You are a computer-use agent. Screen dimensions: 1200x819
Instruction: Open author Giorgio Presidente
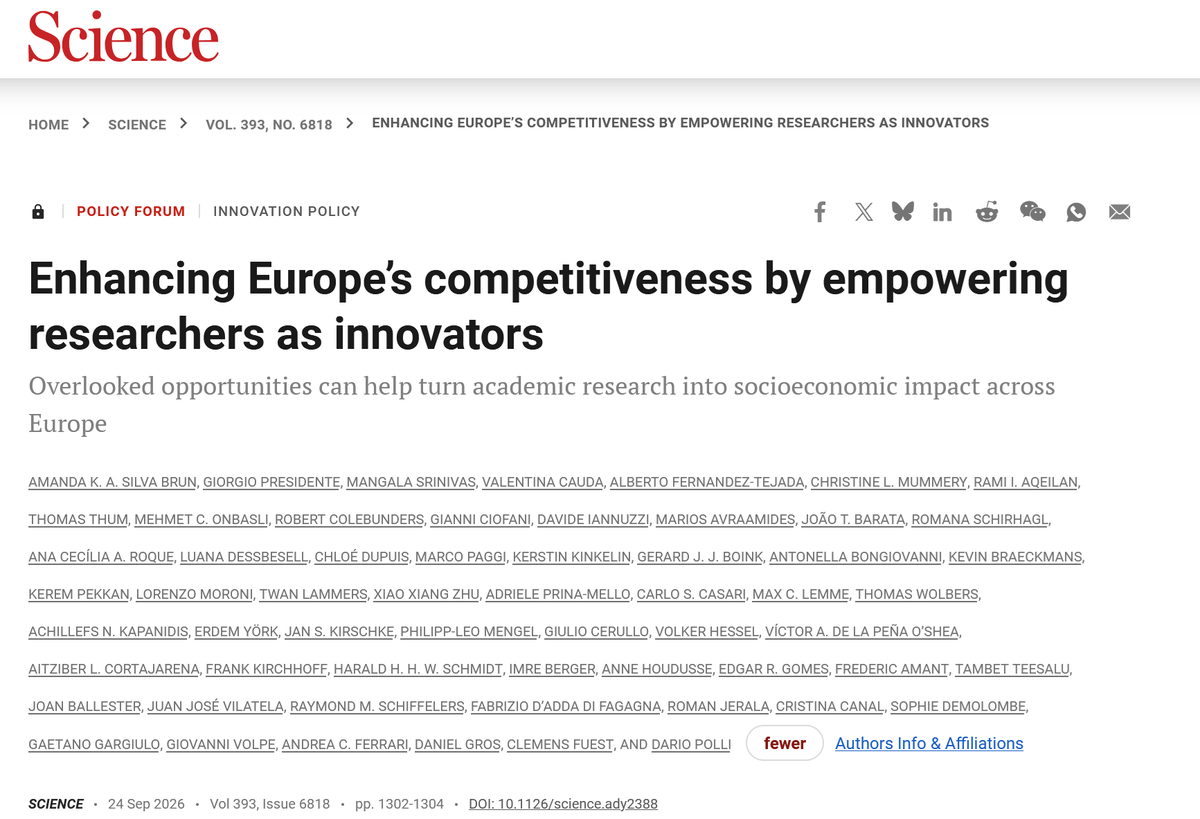(x=271, y=482)
